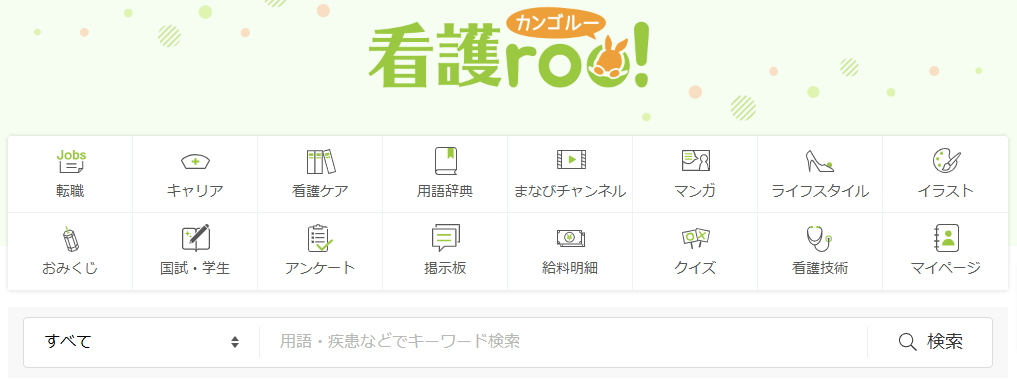1017x379 pixels.
Task: Visit the アンケート link text
Action: click(x=320, y=268)
